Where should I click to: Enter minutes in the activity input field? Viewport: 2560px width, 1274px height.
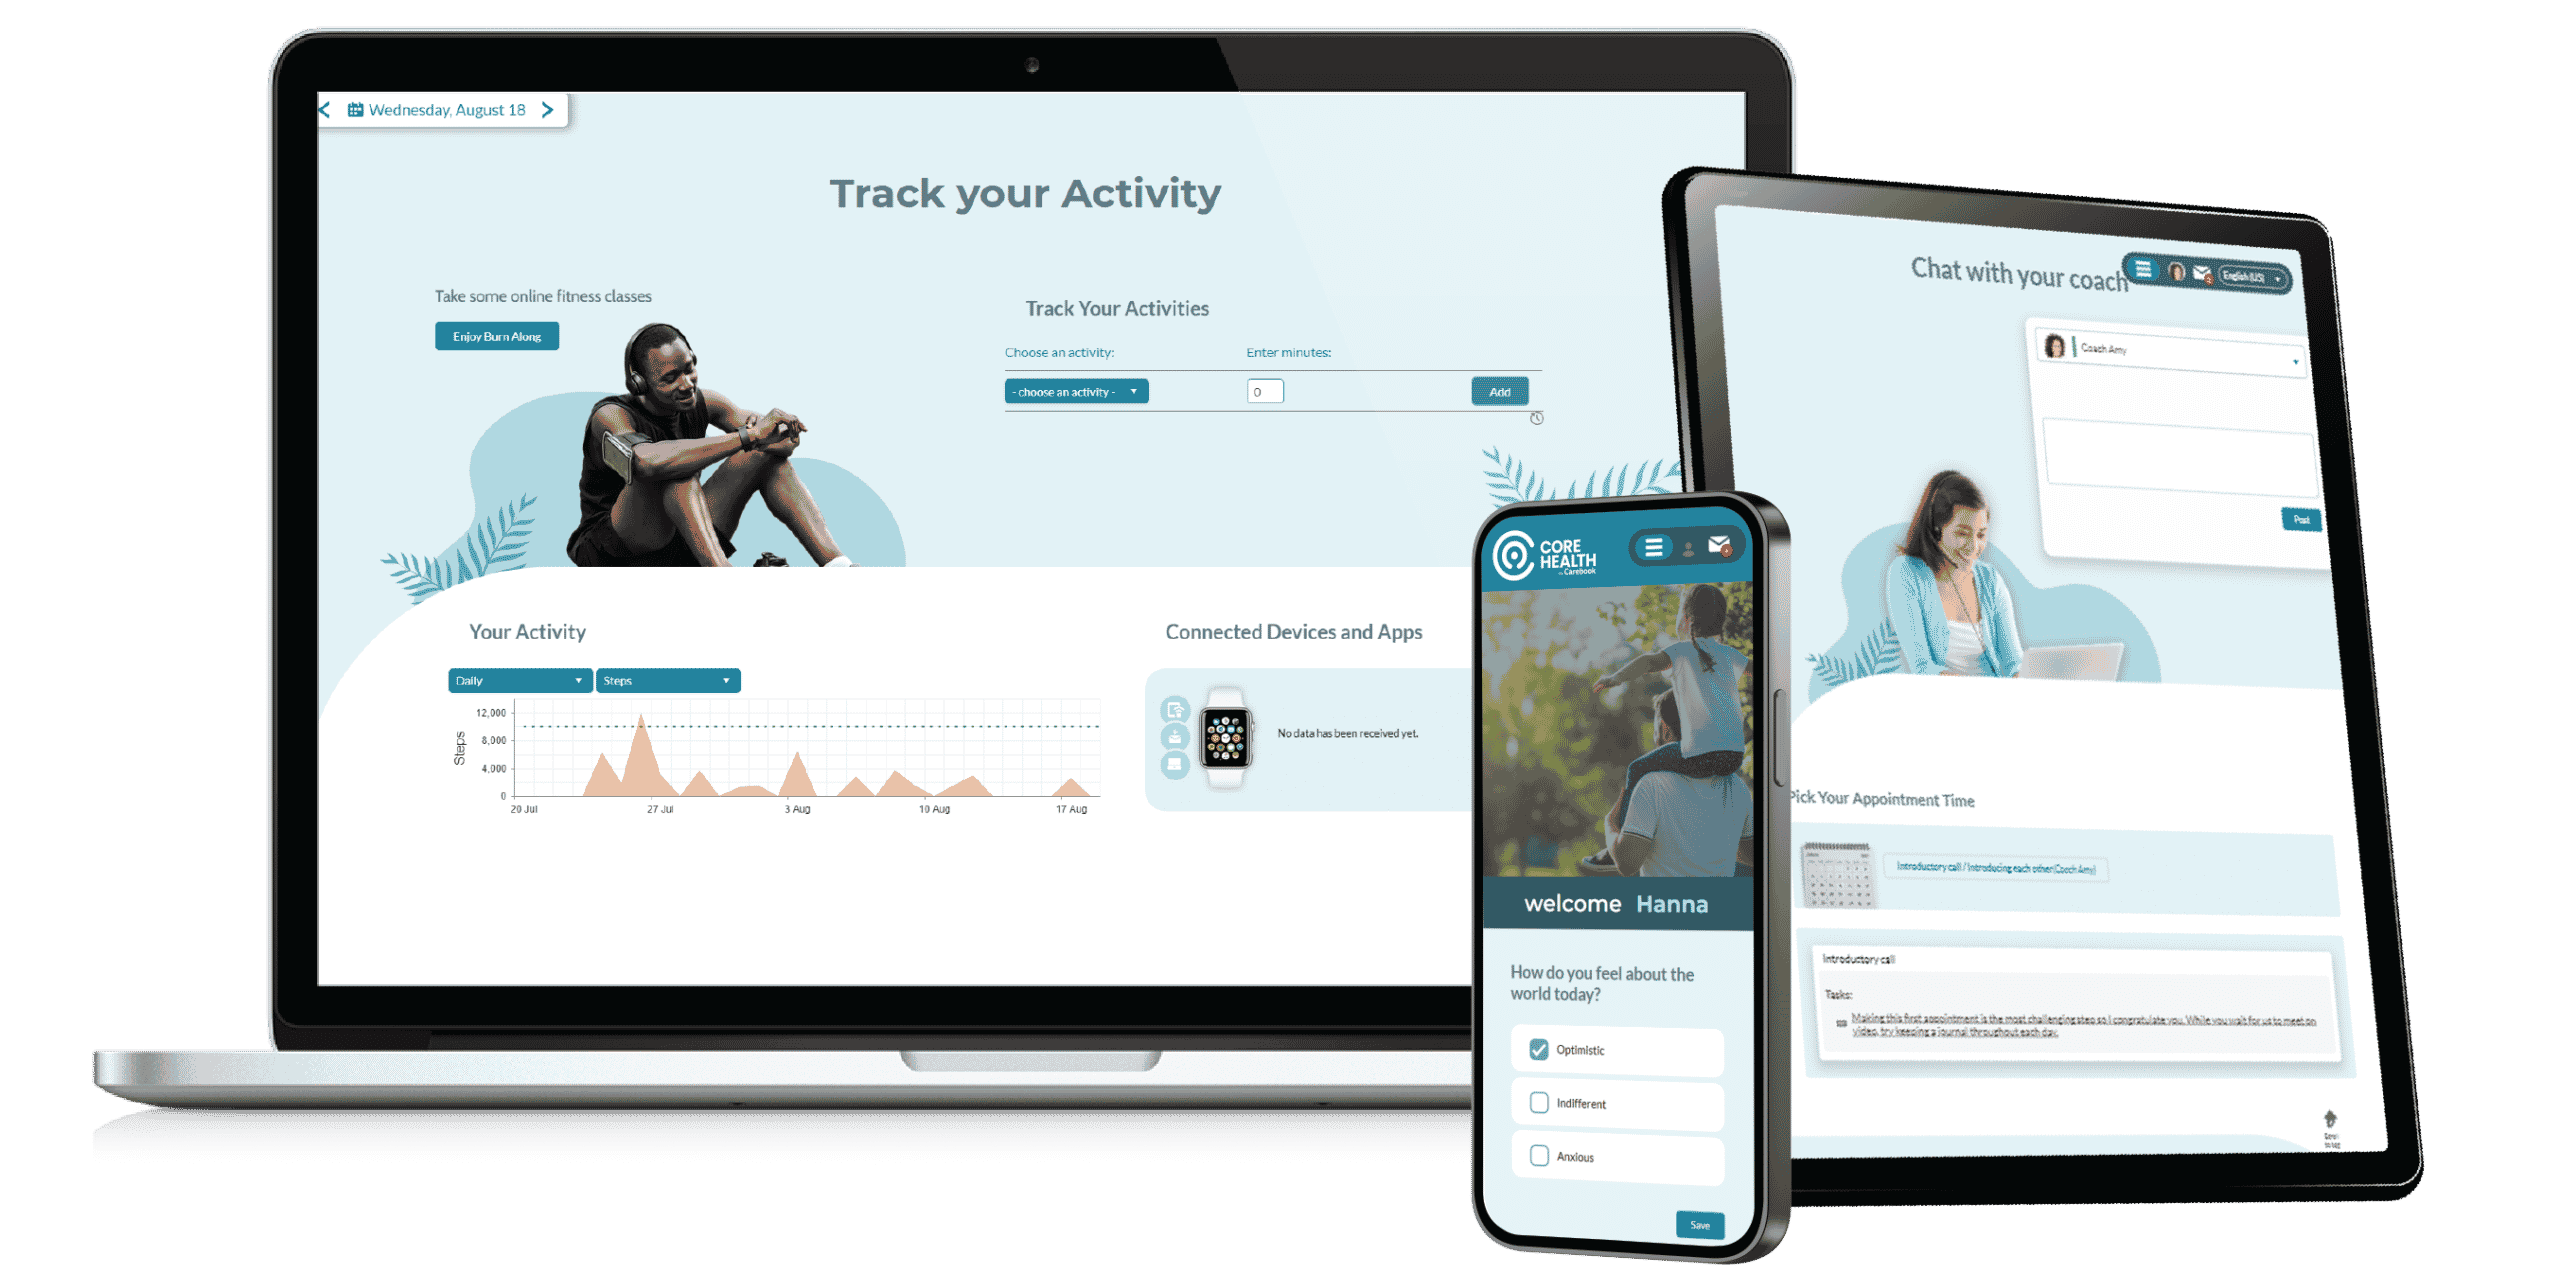tap(1264, 392)
